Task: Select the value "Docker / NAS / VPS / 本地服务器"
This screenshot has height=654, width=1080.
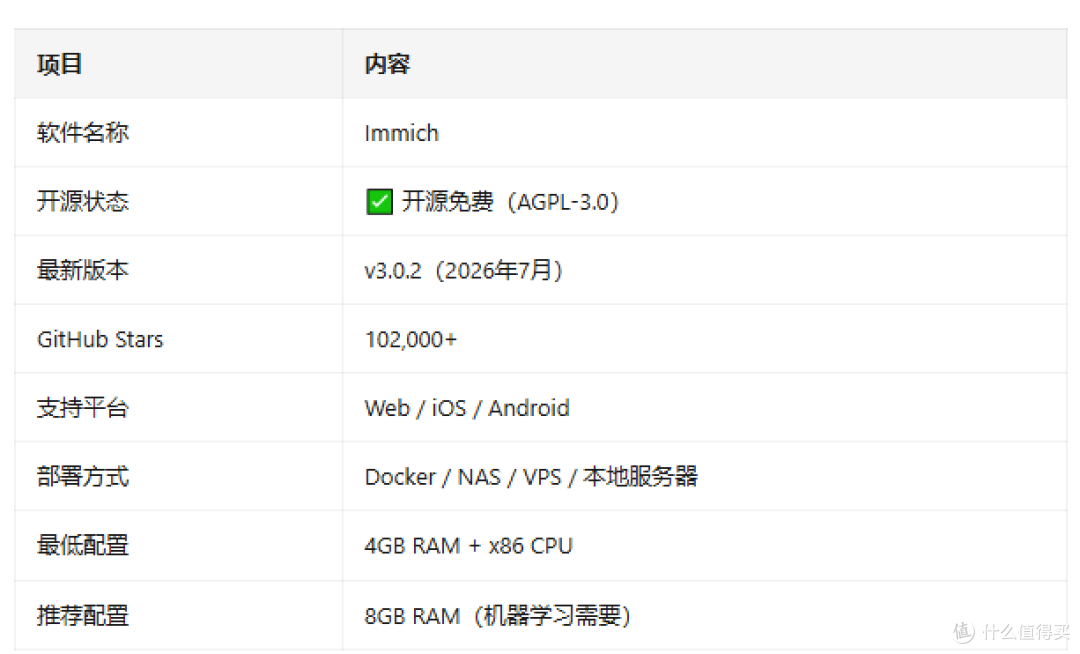Action: pos(531,476)
